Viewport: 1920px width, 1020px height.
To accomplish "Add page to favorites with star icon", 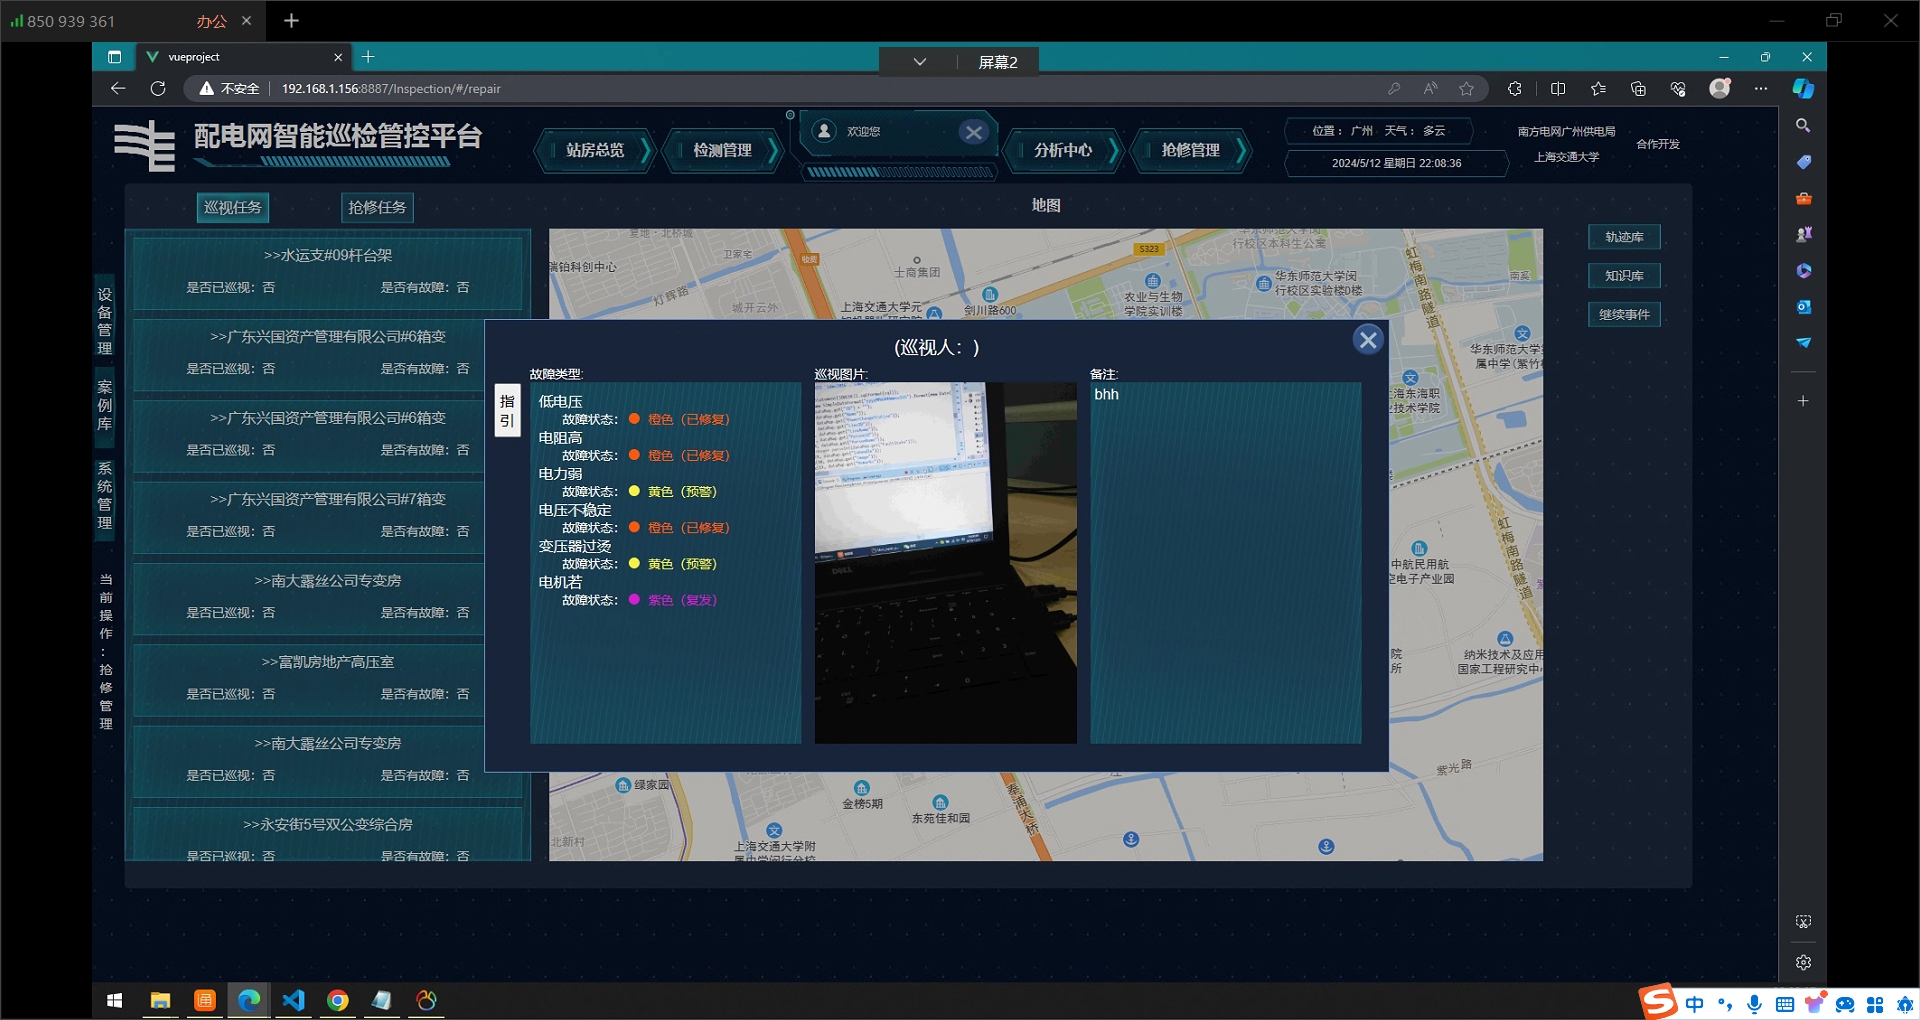I will point(1466,88).
